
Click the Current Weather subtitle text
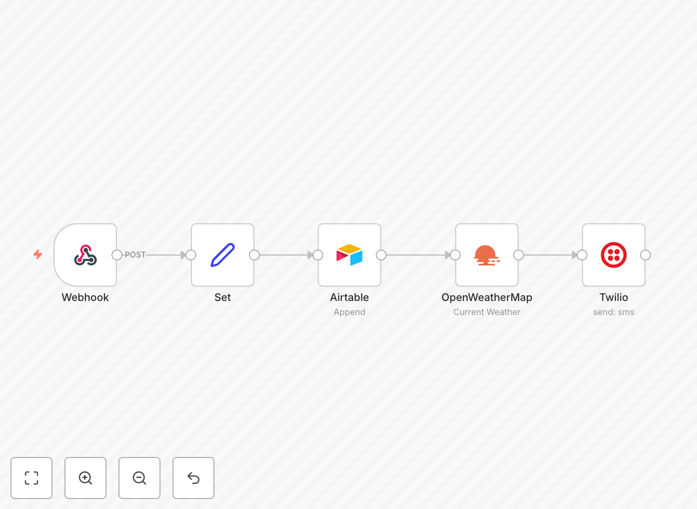pyautogui.click(x=487, y=312)
